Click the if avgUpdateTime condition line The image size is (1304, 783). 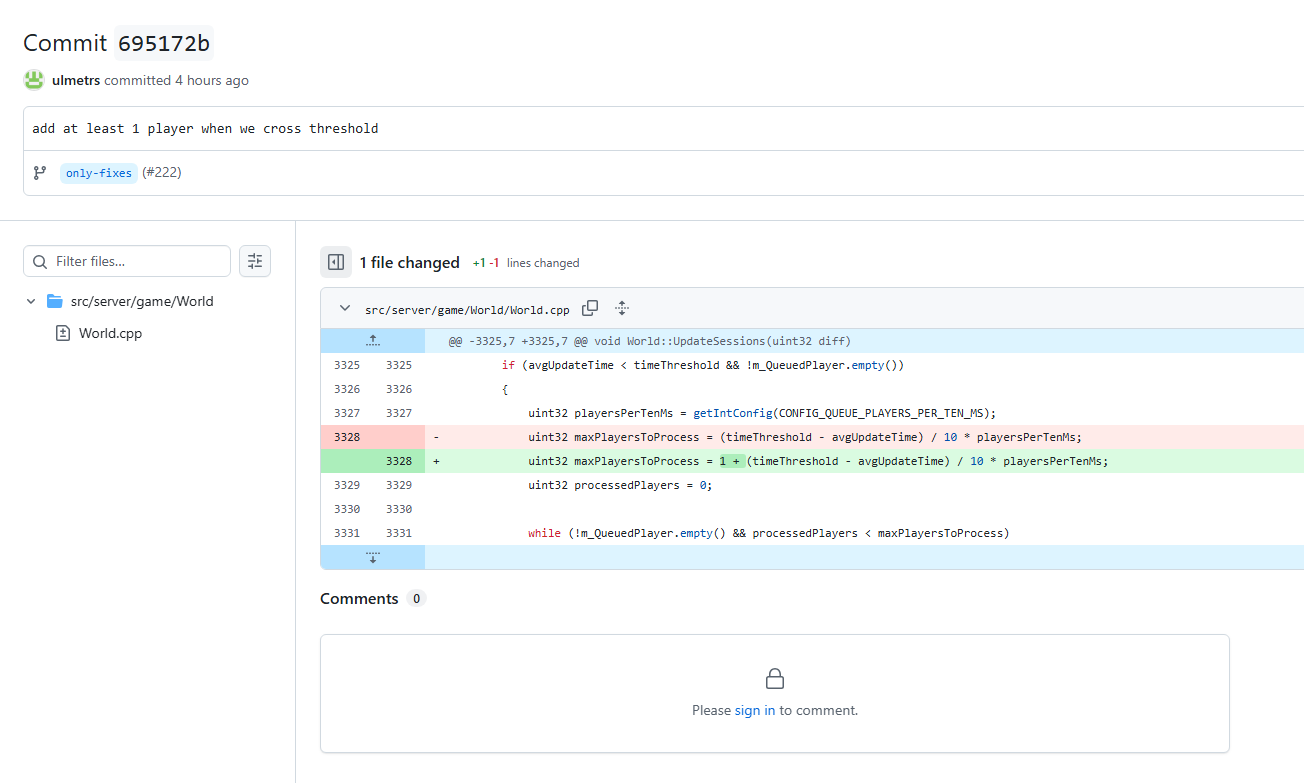point(702,365)
